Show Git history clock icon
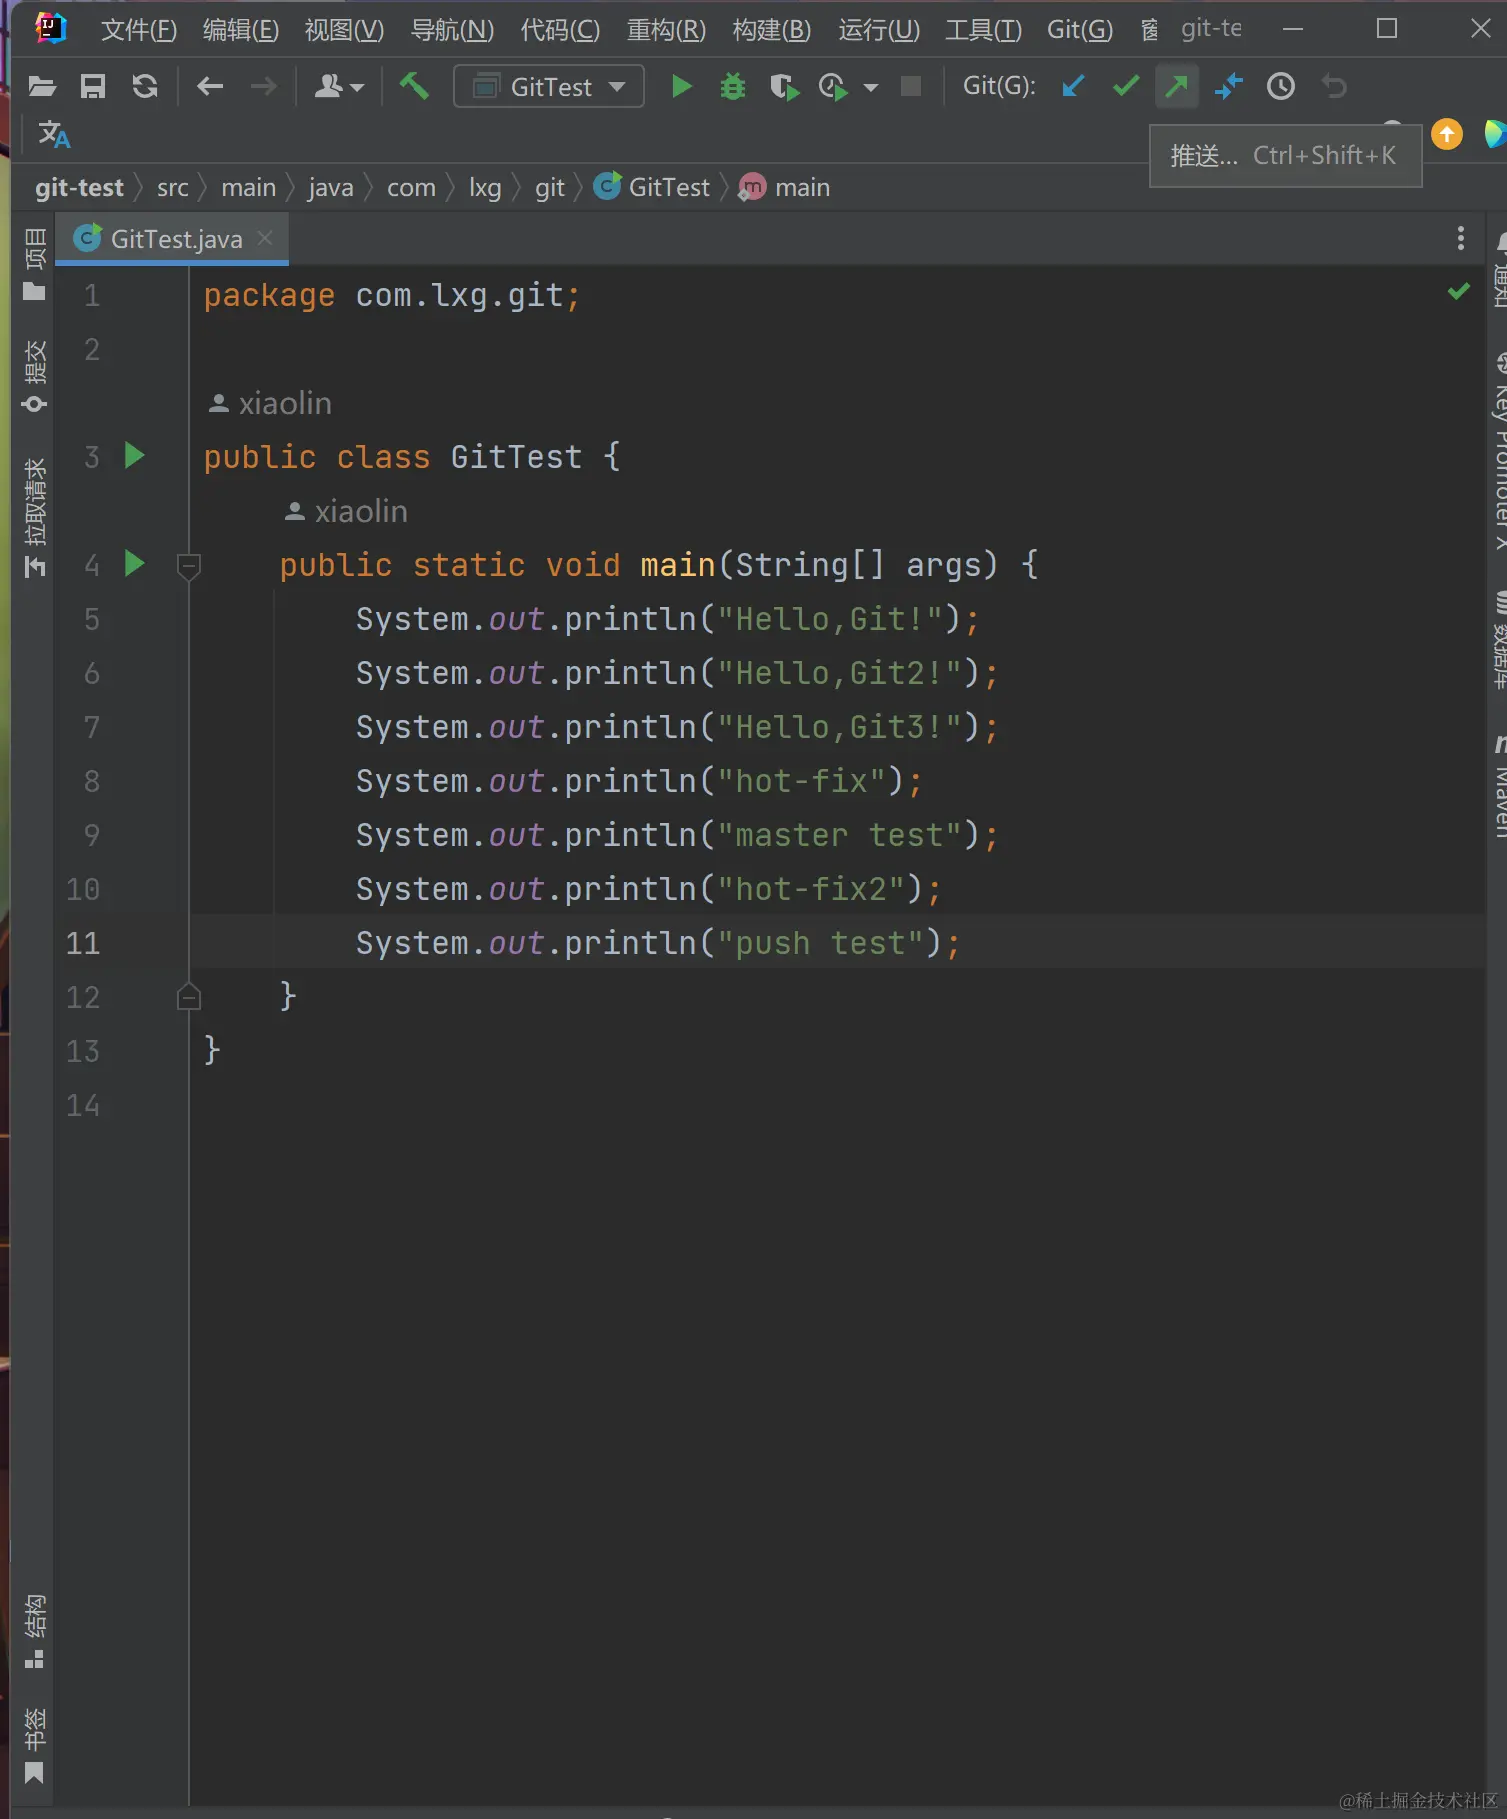Viewport: 1507px width, 1819px height. 1281,87
